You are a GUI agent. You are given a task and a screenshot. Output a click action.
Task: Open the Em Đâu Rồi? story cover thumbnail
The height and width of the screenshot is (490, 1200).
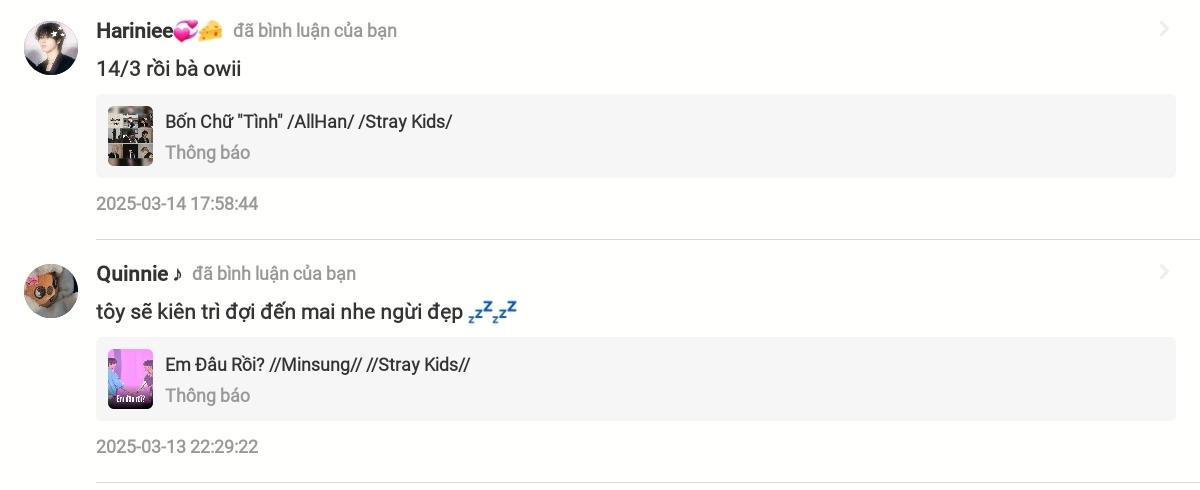pyautogui.click(x=130, y=379)
